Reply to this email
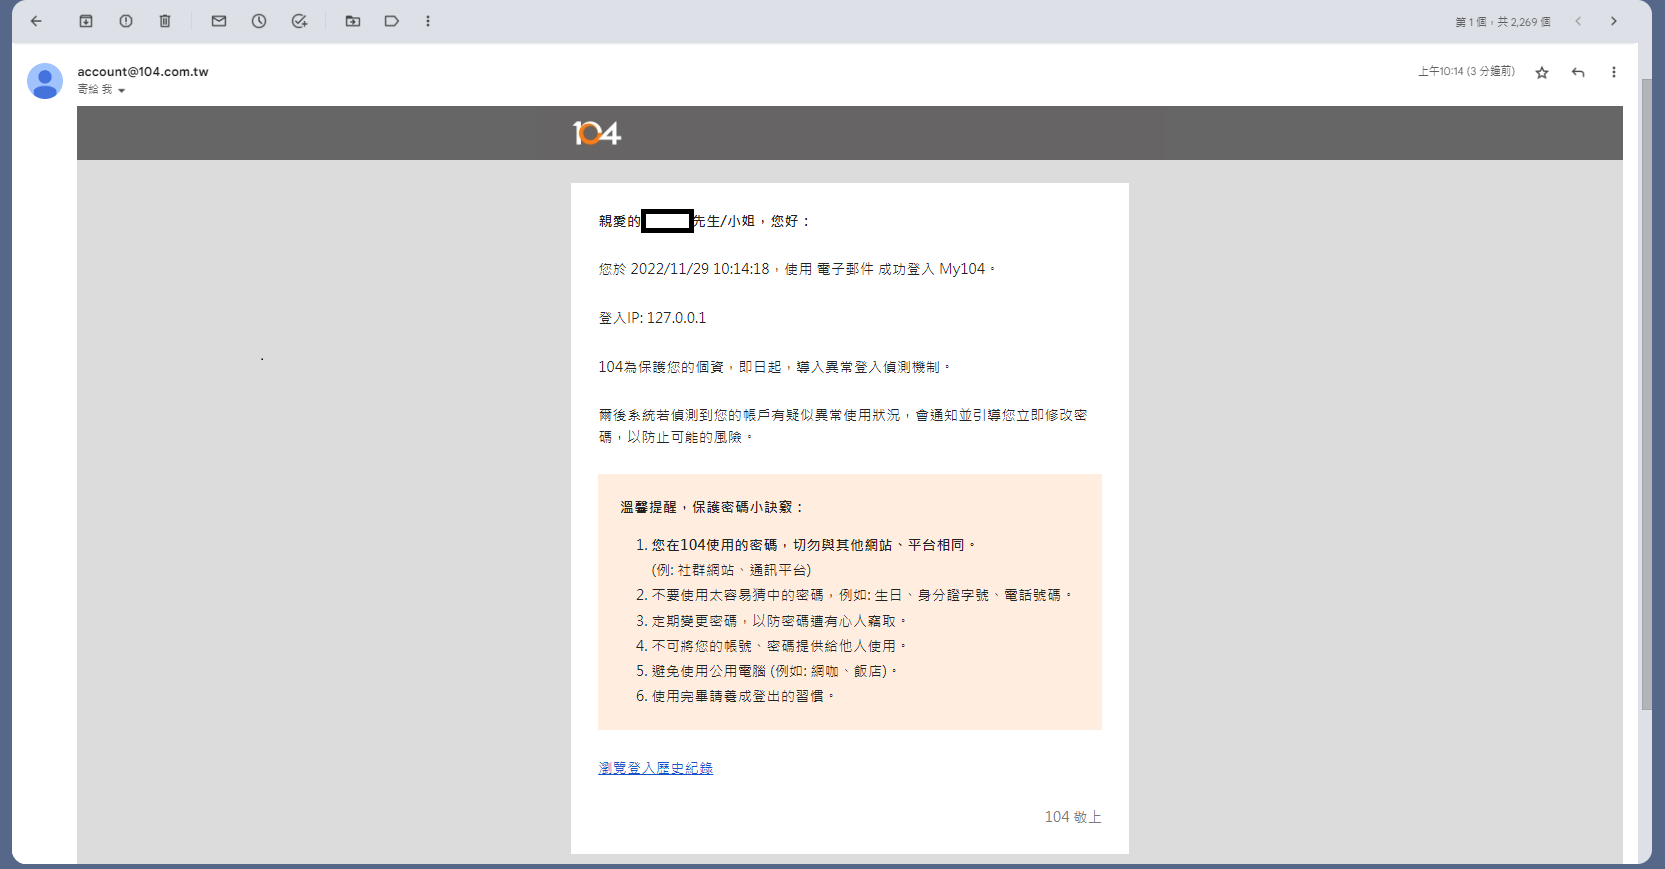The width and height of the screenshot is (1665, 869). (x=1578, y=72)
